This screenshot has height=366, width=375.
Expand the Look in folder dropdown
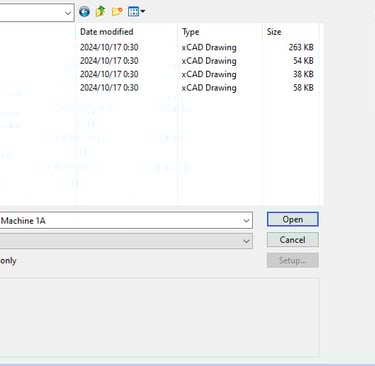pos(68,13)
